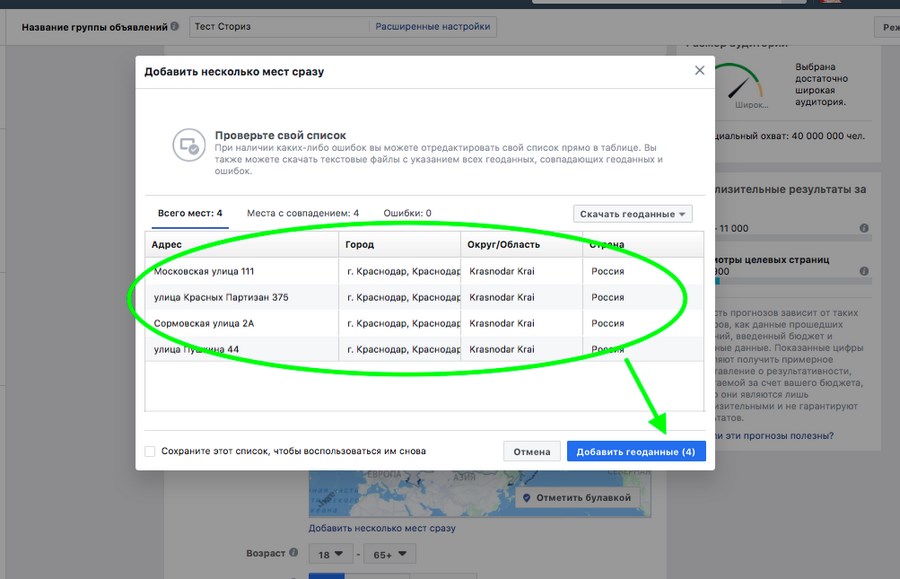The image size is (900, 579).
Task: Click ad set name field Тест Сториз
Action: 281,26
